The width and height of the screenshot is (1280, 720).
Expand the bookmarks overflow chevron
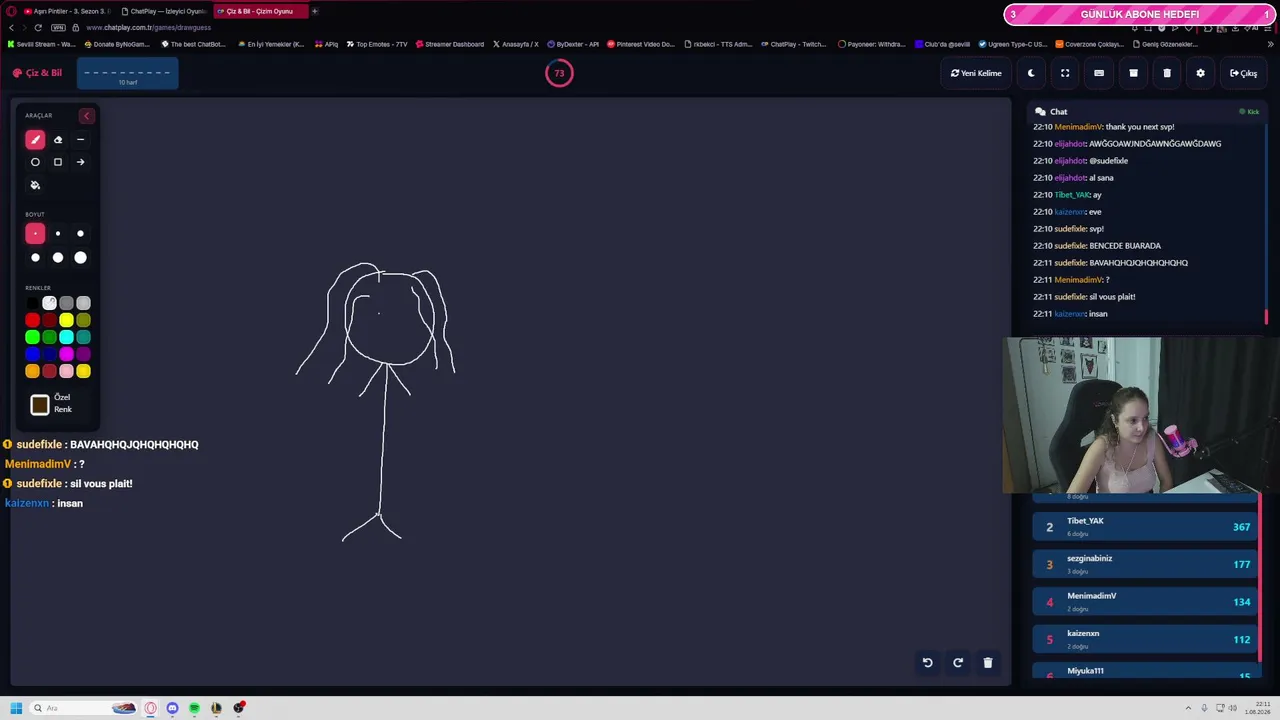point(1271,44)
